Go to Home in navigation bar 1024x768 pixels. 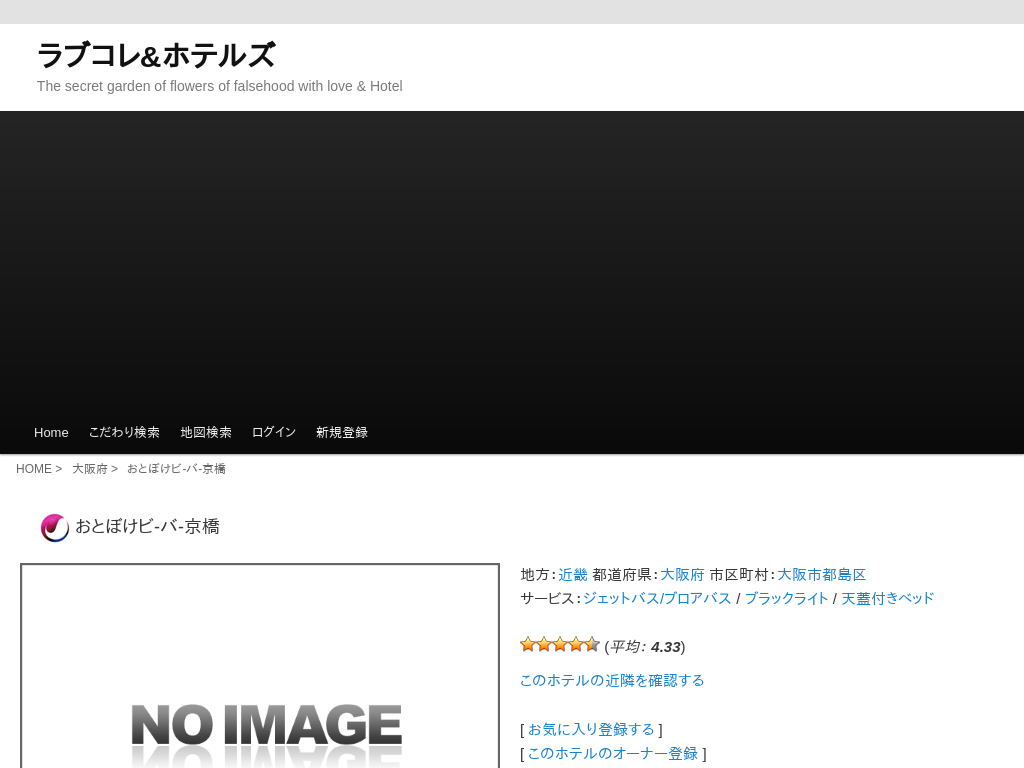(x=51, y=432)
